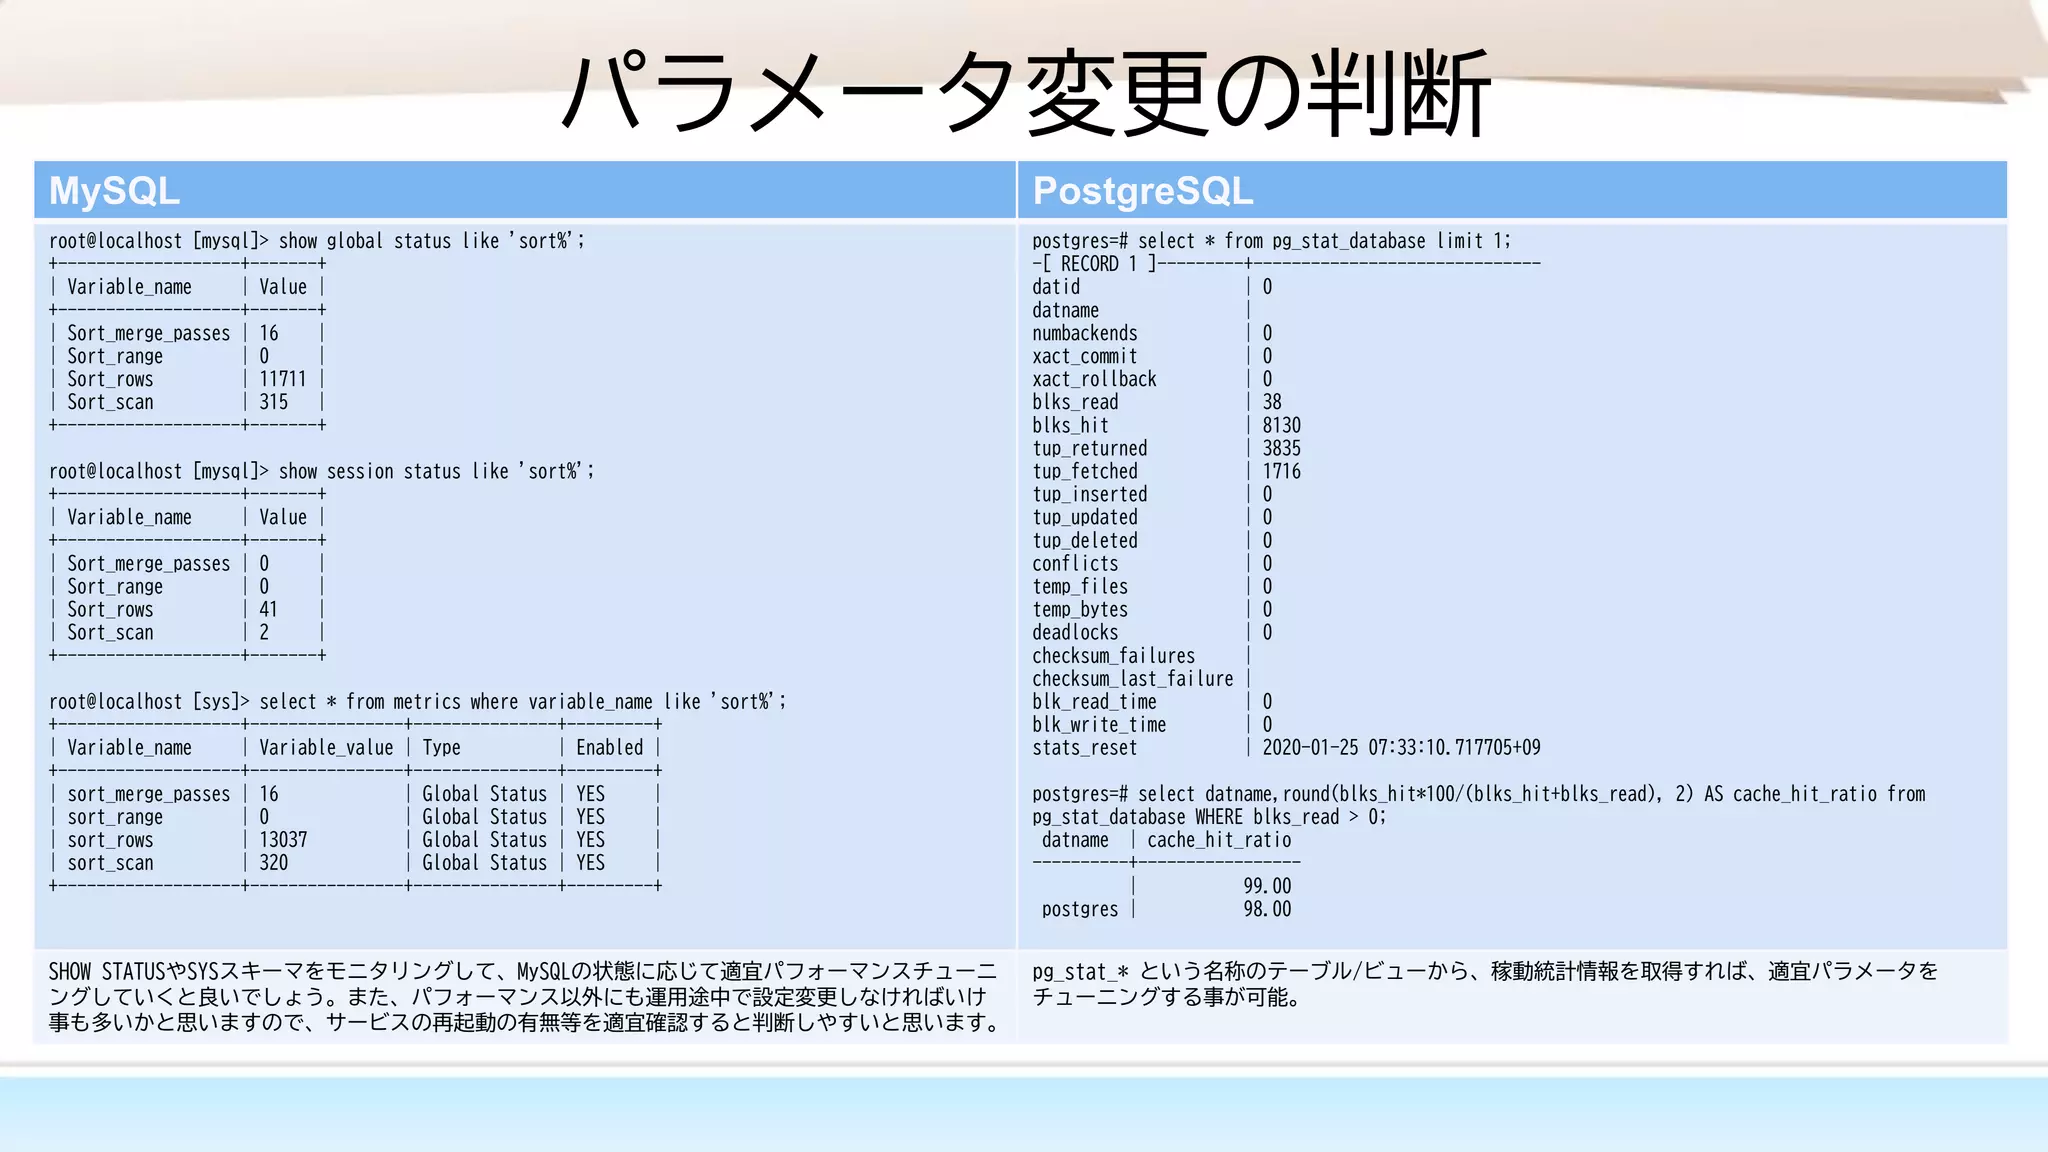This screenshot has height=1152, width=2048.
Task: Click the checksum_failures field name
Action: click(1113, 656)
